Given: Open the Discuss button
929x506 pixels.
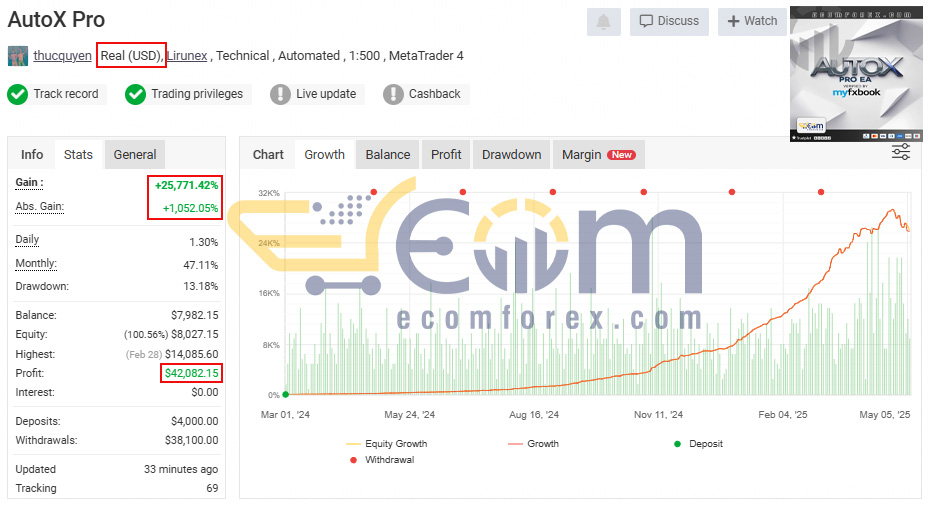Looking at the screenshot, I should 669,22.
